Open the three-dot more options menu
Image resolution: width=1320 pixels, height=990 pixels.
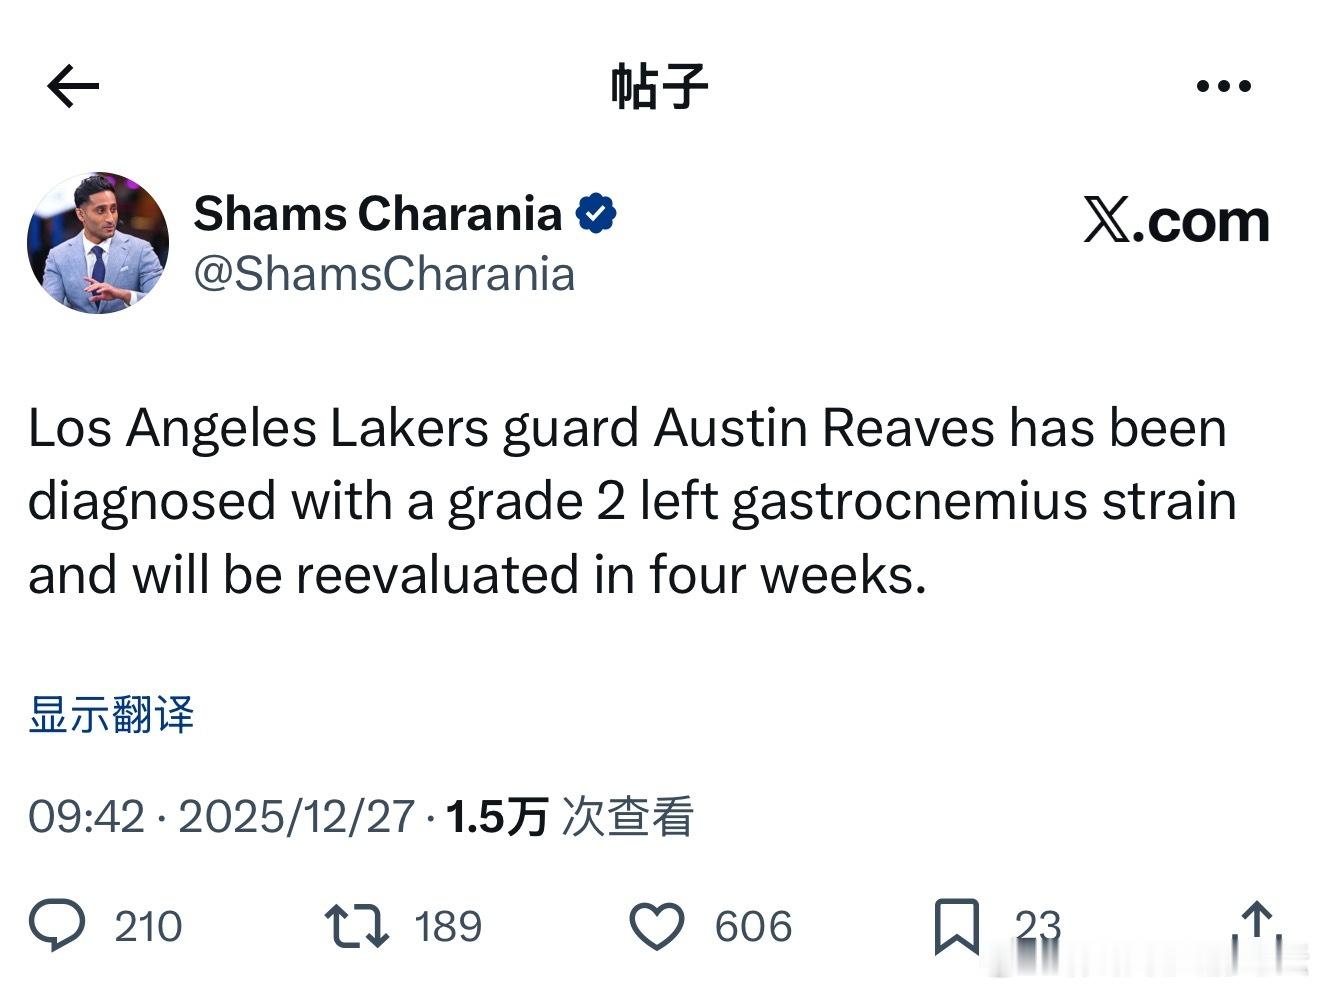tap(1222, 85)
